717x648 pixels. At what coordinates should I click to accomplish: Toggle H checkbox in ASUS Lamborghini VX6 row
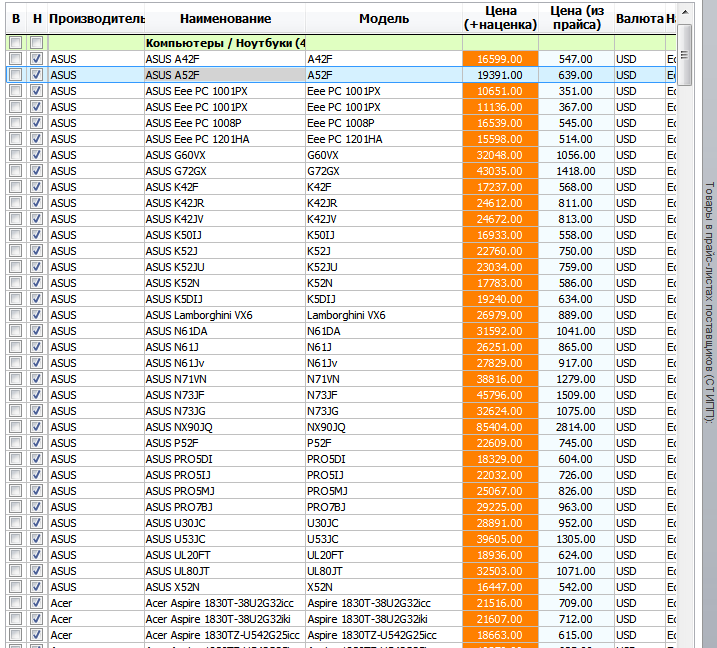tap(37, 315)
